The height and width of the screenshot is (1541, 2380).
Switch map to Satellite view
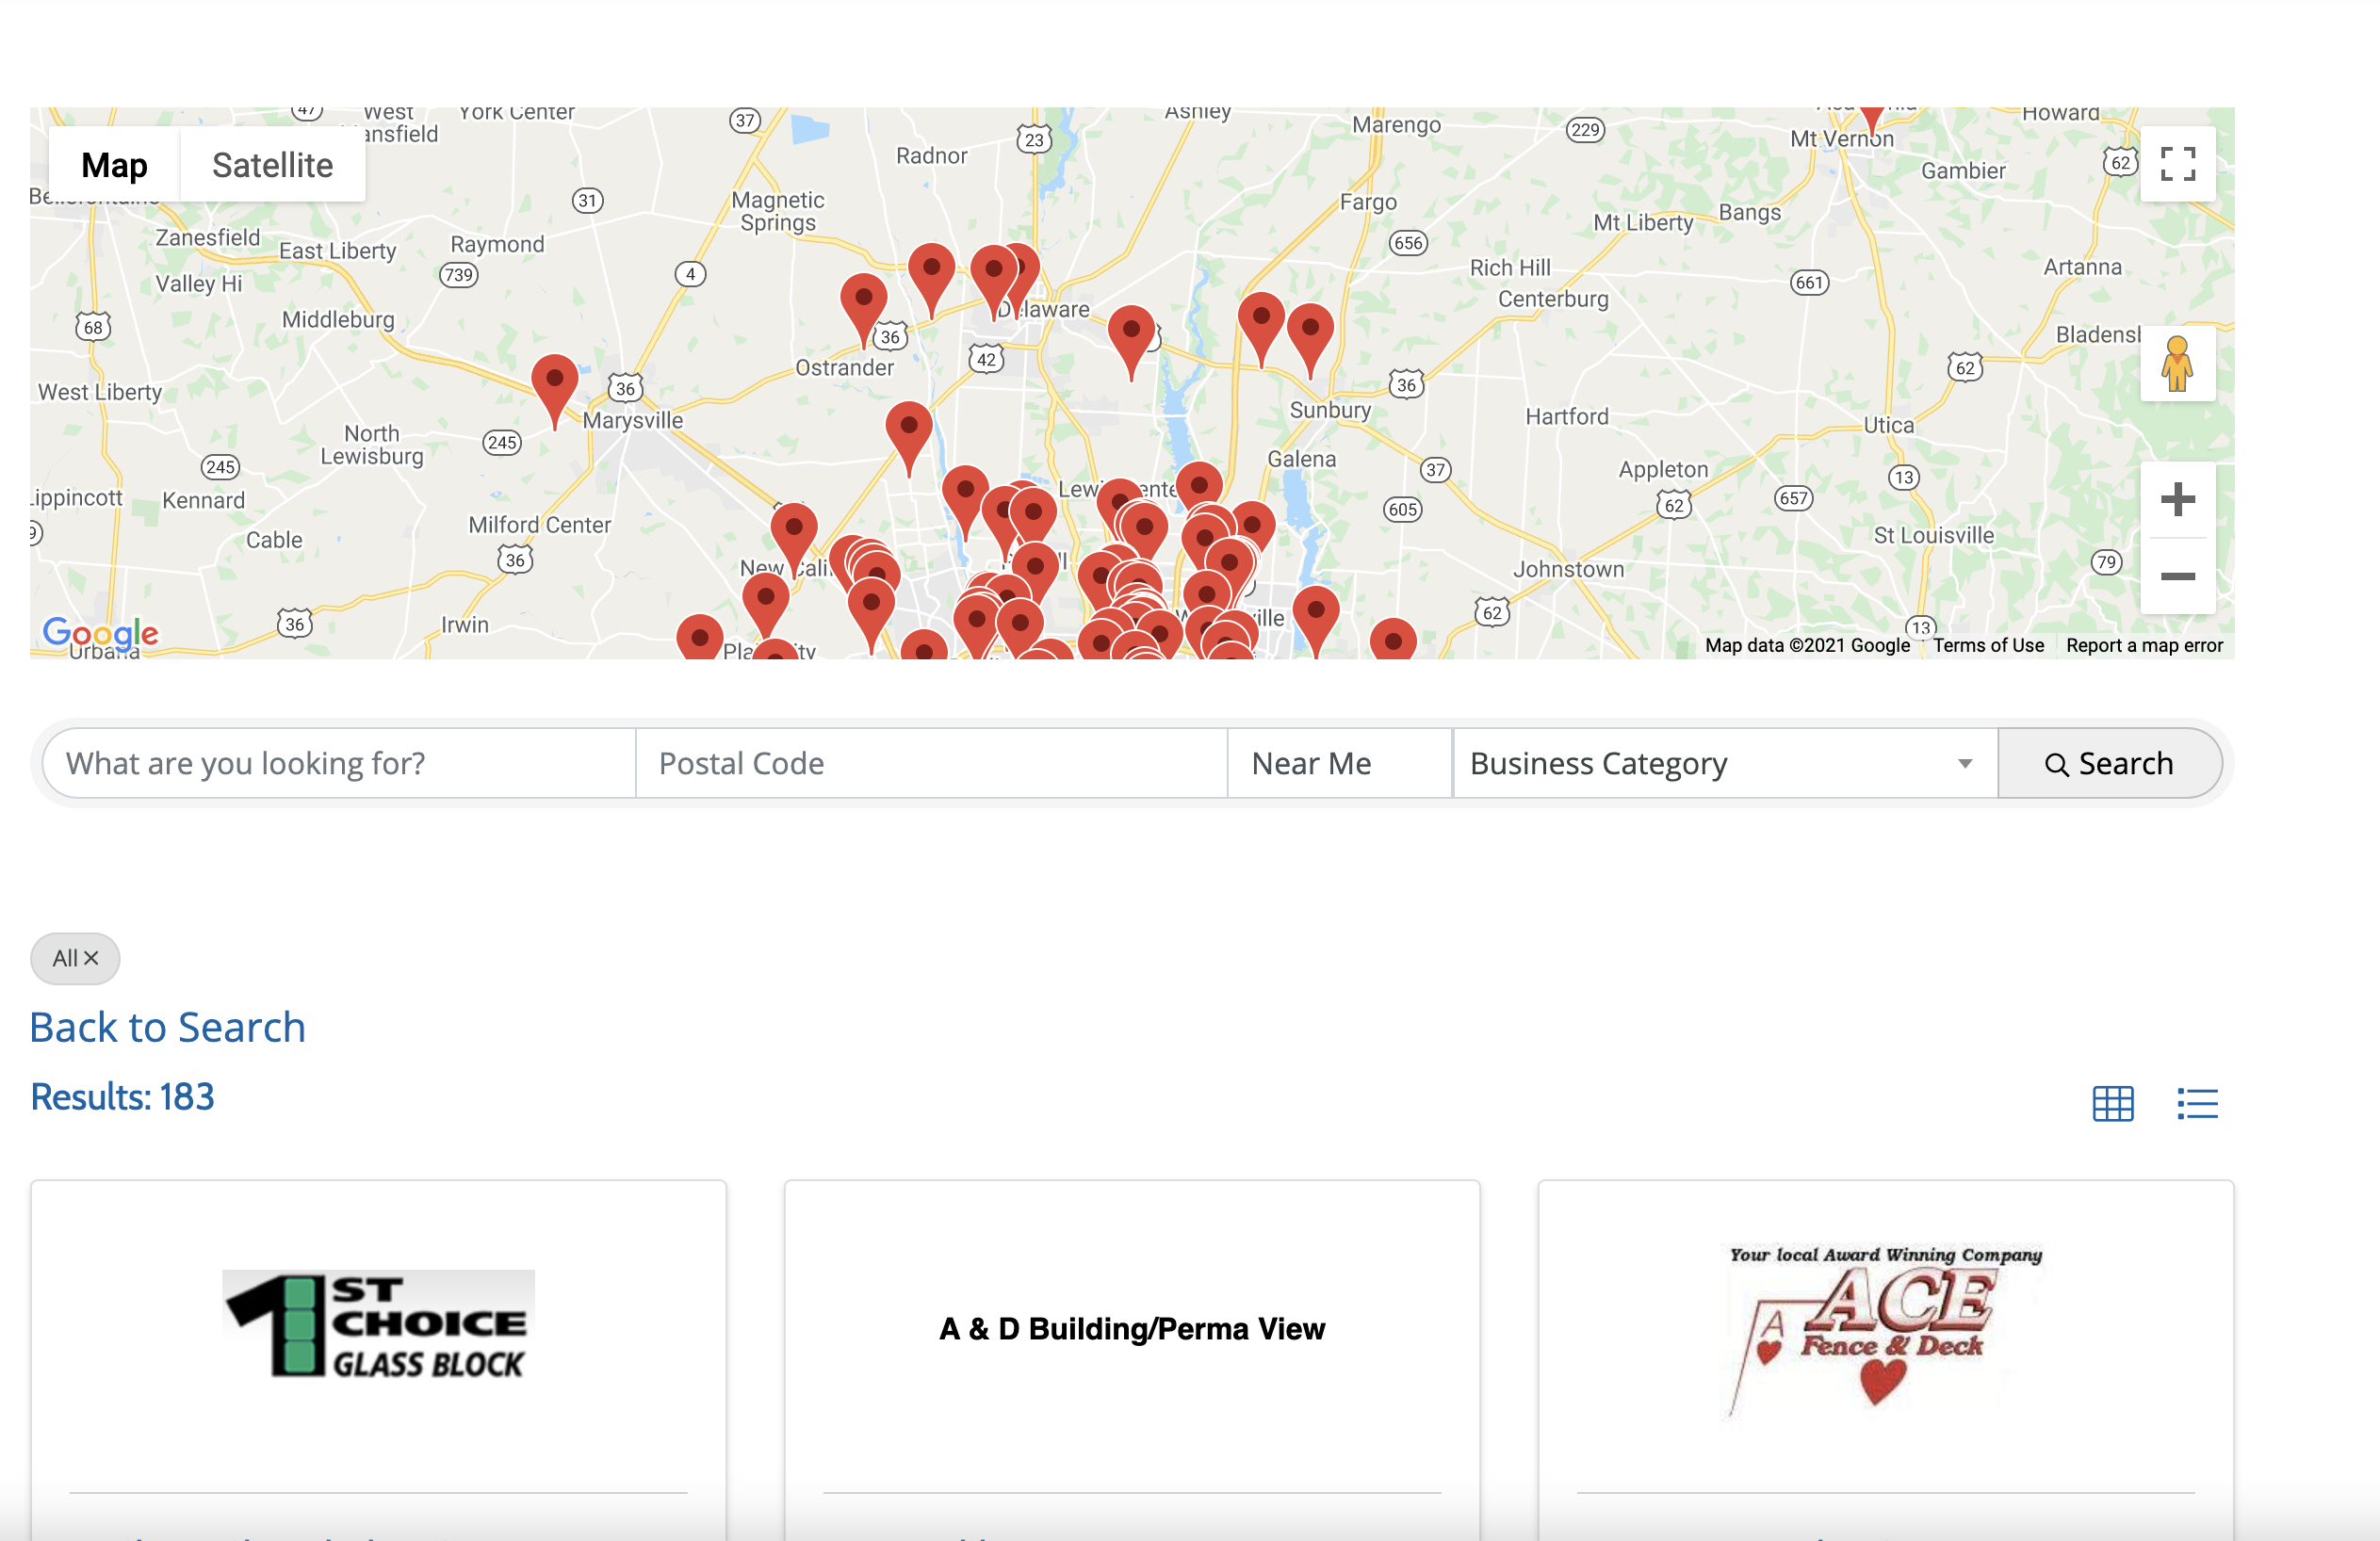[272, 165]
